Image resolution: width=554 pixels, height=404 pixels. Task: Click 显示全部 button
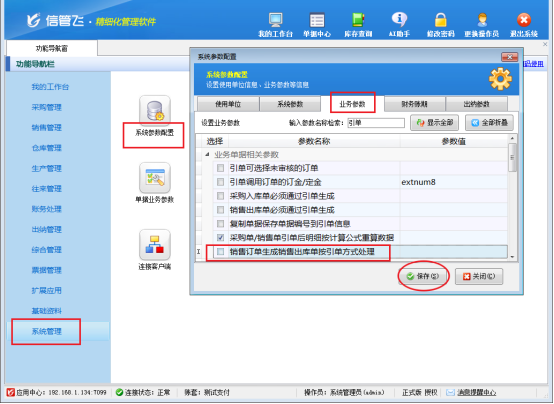click(434, 123)
